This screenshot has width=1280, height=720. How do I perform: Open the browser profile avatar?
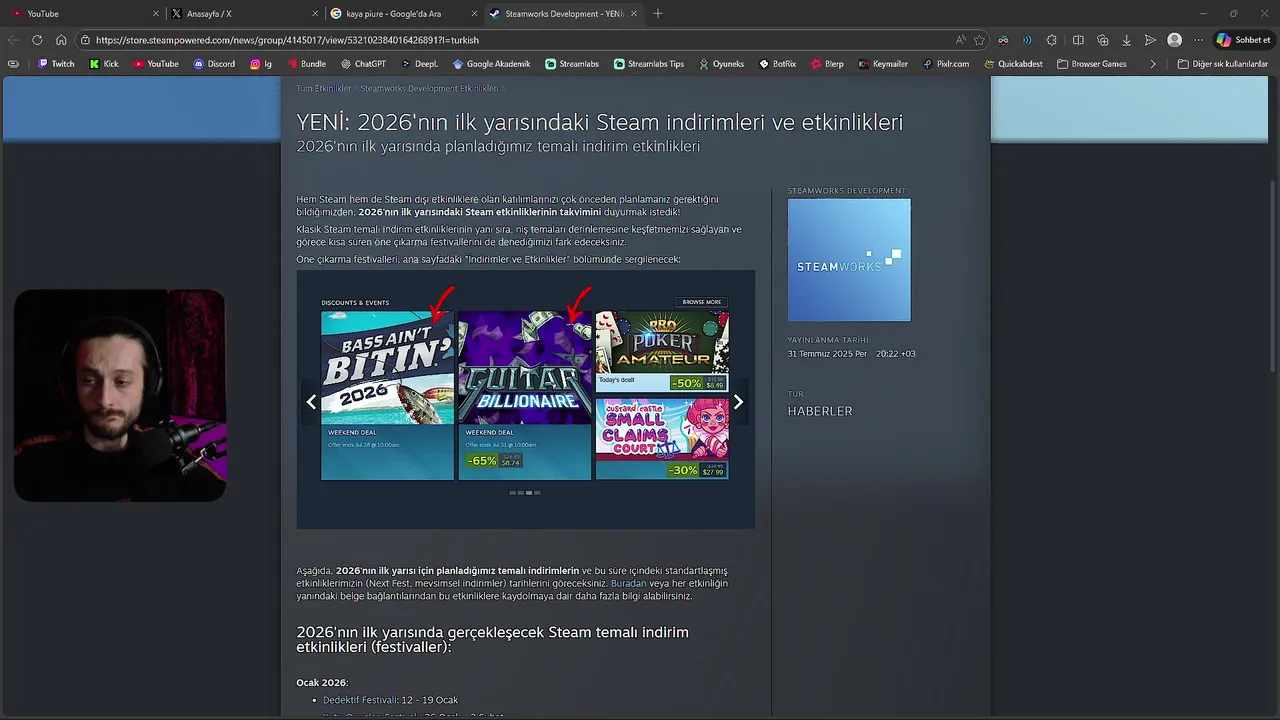[x=1174, y=40]
